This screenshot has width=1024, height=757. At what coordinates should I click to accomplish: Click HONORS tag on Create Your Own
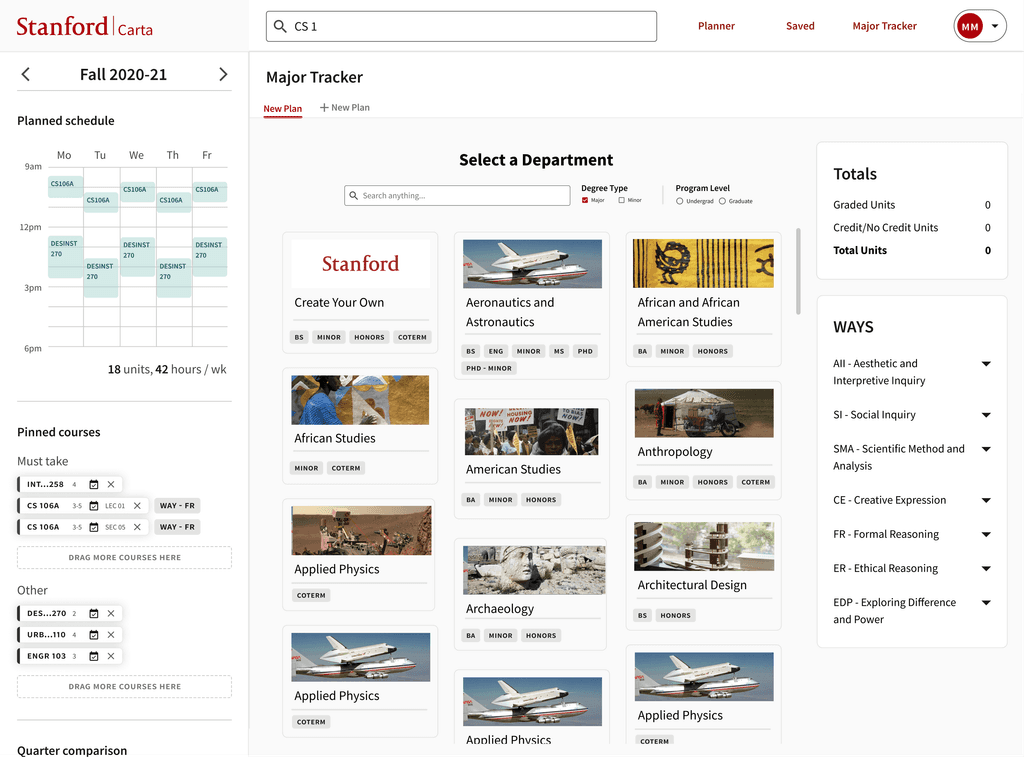click(370, 338)
